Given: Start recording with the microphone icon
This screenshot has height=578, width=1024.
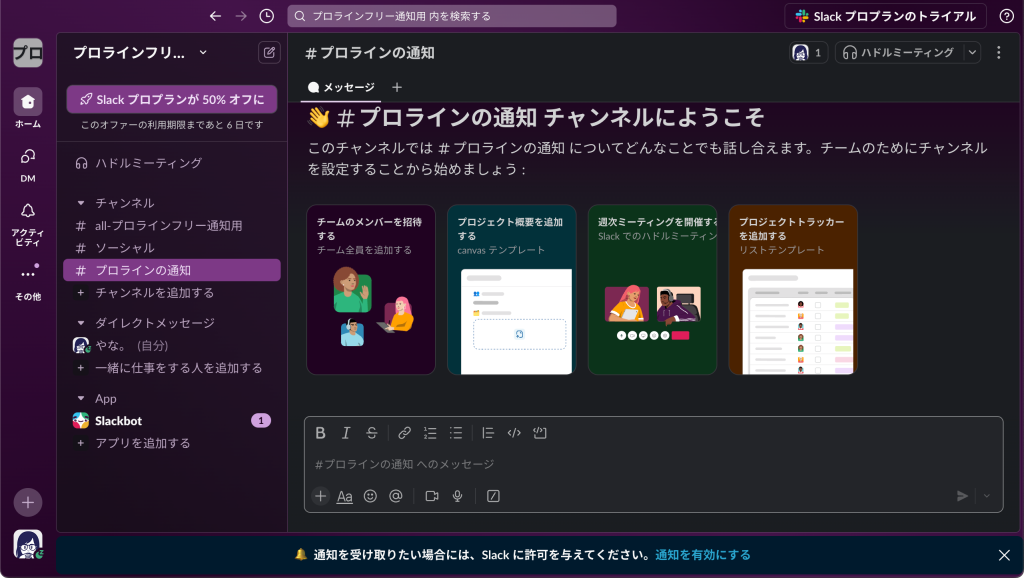Looking at the screenshot, I should click(457, 495).
